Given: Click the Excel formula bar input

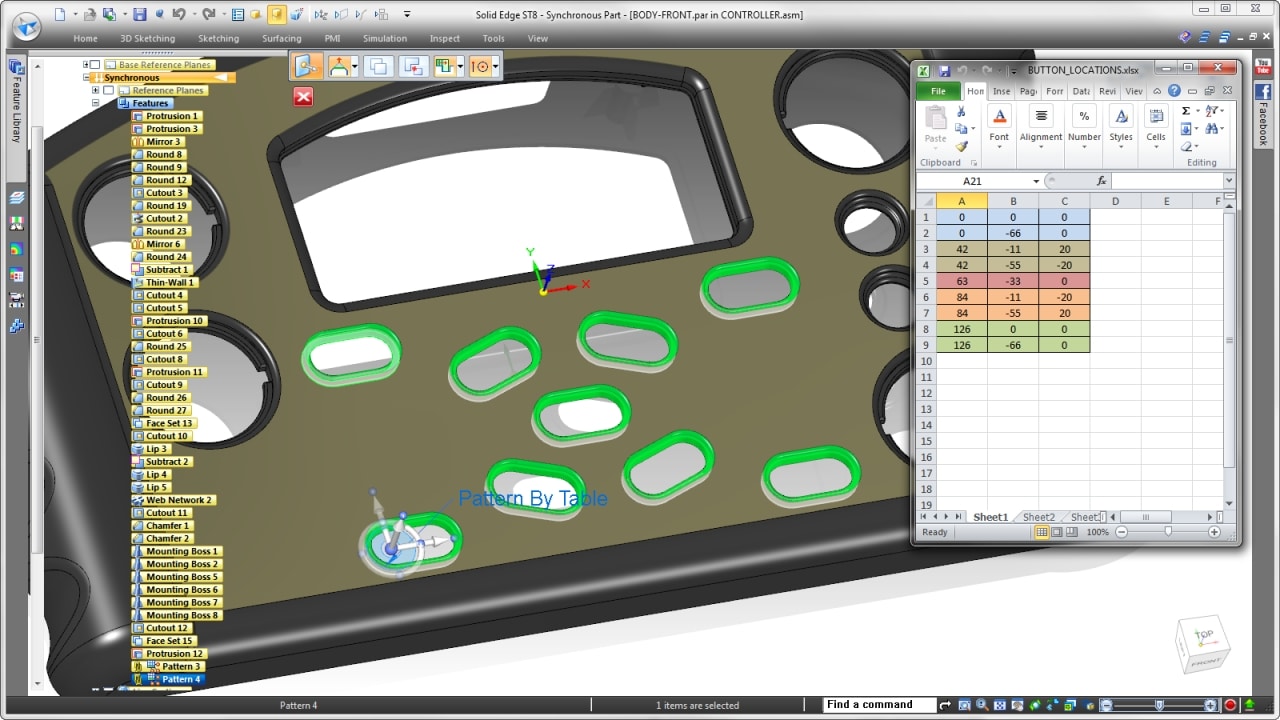Looking at the screenshot, I should point(1167,181).
